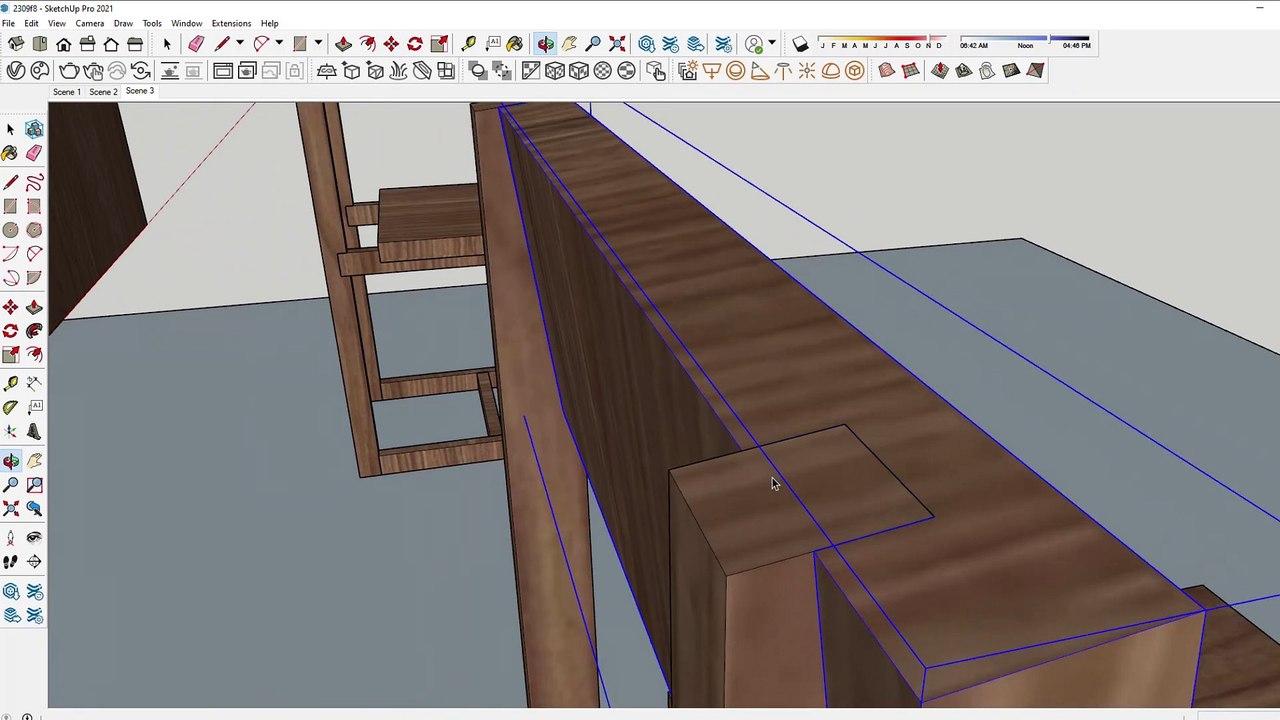Image resolution: width=1280 pixels, height=720 pixels.
Task: Activate the Move tool in left toolbar
Action: click(10, 307)
